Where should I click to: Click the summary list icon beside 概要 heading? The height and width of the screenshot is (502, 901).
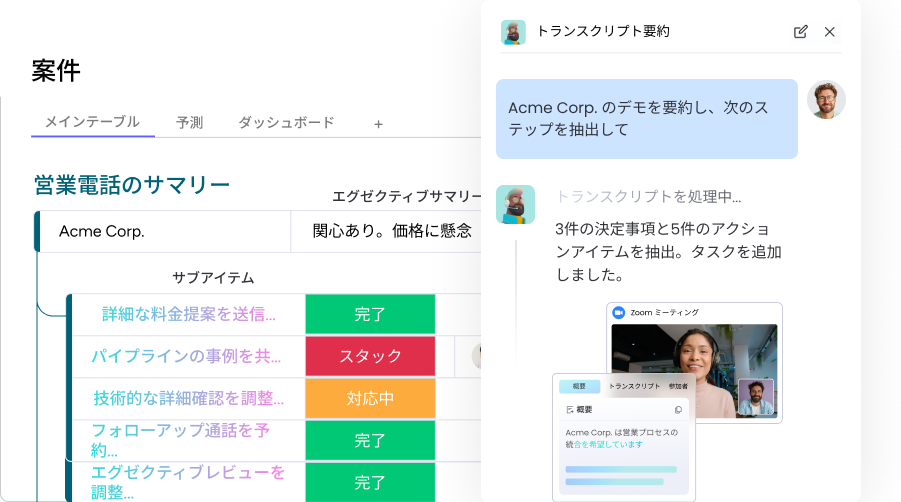[x=569, y=410]
